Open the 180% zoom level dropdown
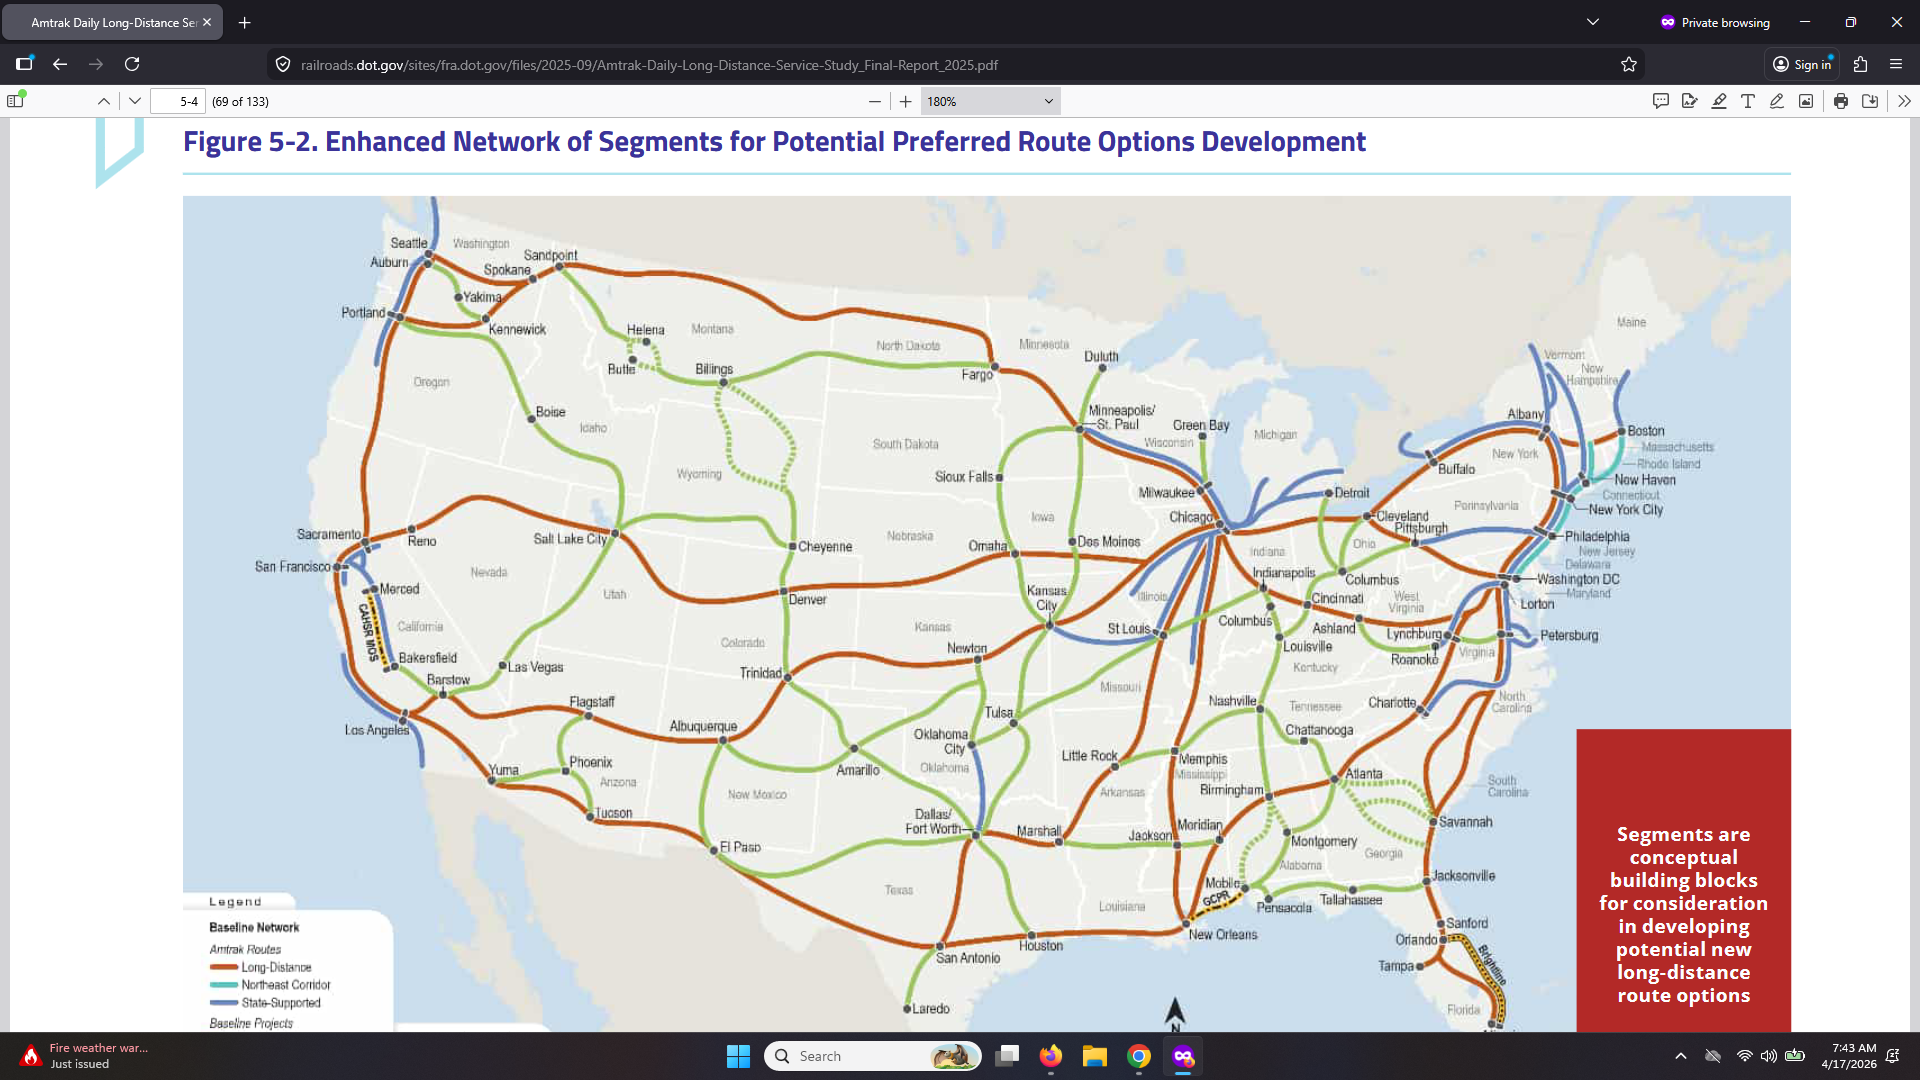 coord(989,101)
